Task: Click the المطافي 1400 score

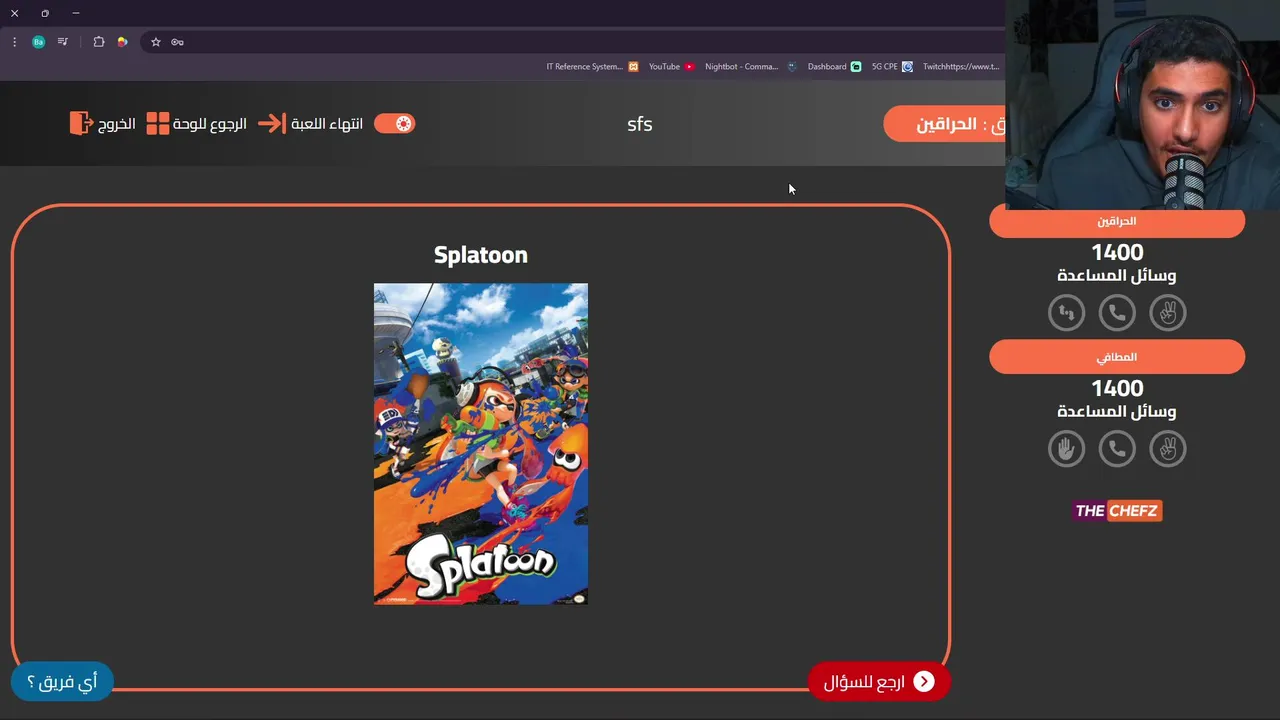Action: [1117, 389]
